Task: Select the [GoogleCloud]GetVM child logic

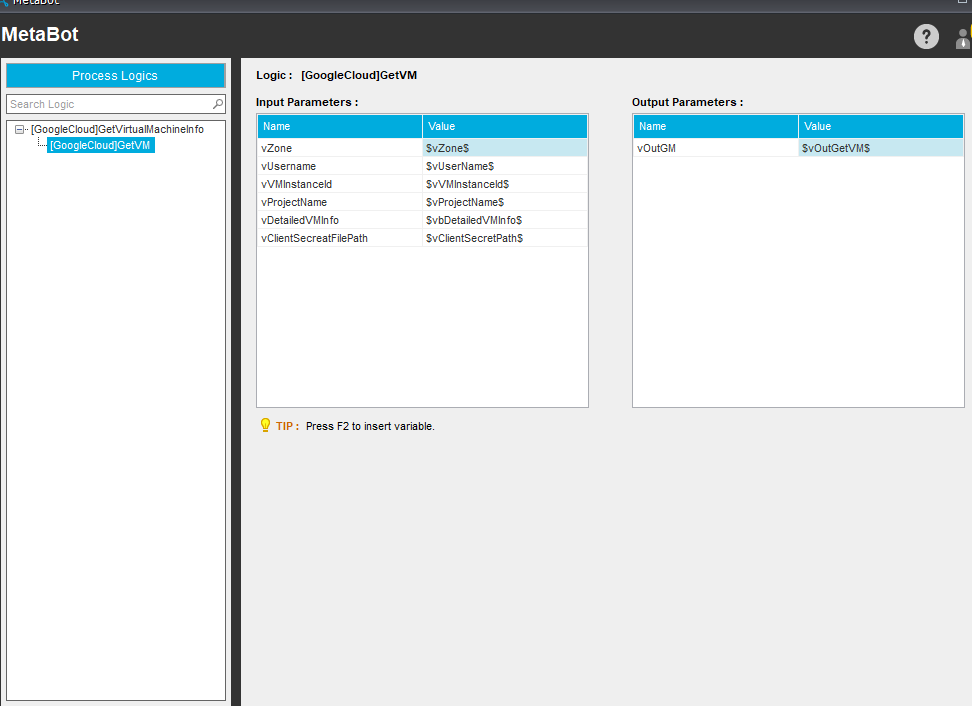Action: [x=100, y=145]
